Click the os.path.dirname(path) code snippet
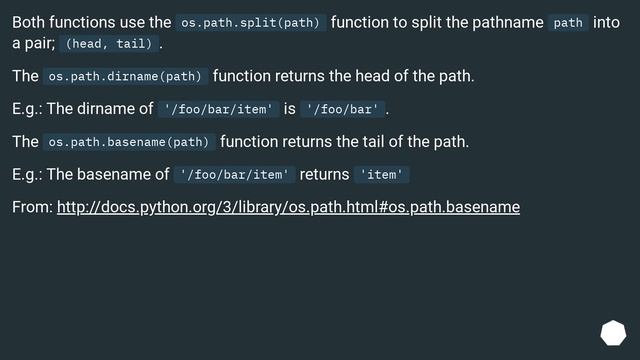 [x=125, y=76]
